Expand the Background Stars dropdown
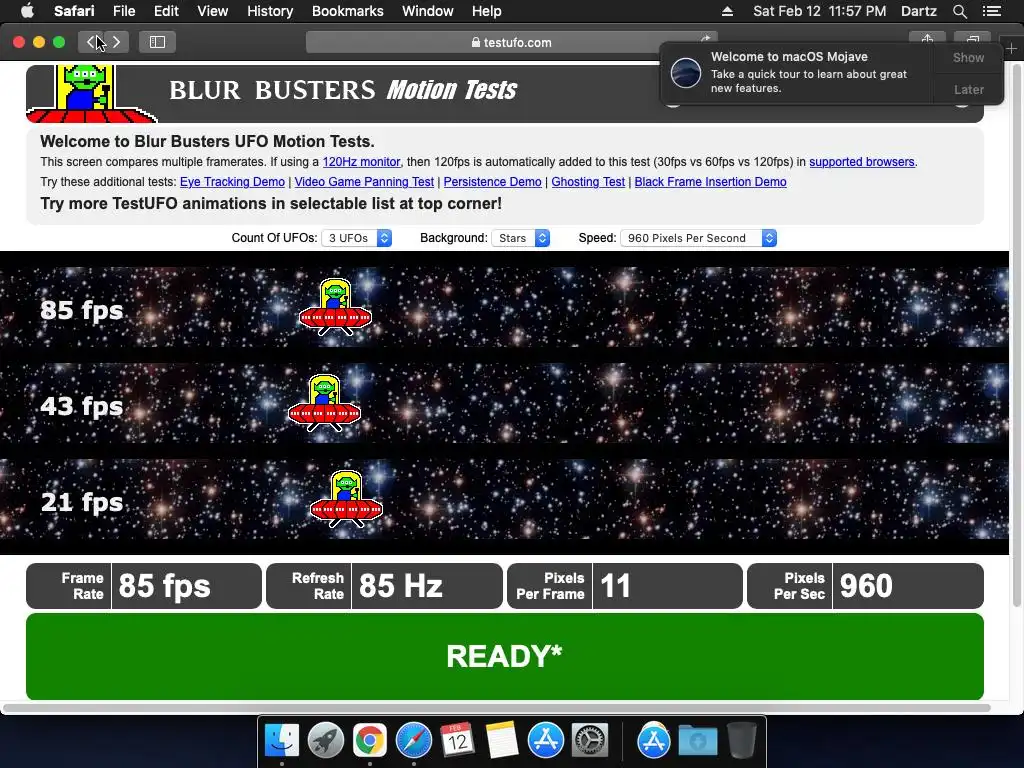The image size is (1024, 768). tap(520, 238)
